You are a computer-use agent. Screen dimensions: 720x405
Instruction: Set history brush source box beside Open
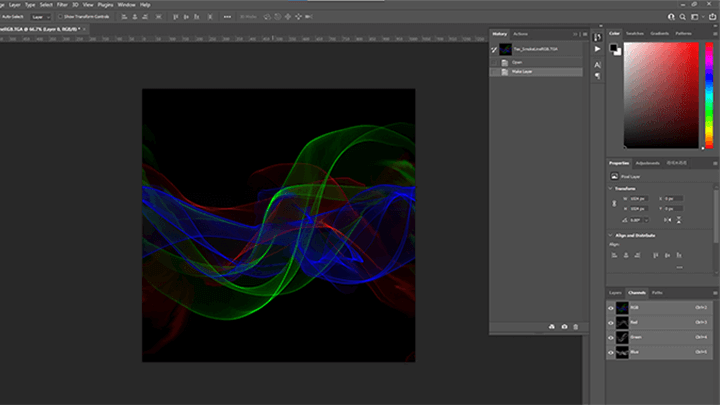(494, 62)
